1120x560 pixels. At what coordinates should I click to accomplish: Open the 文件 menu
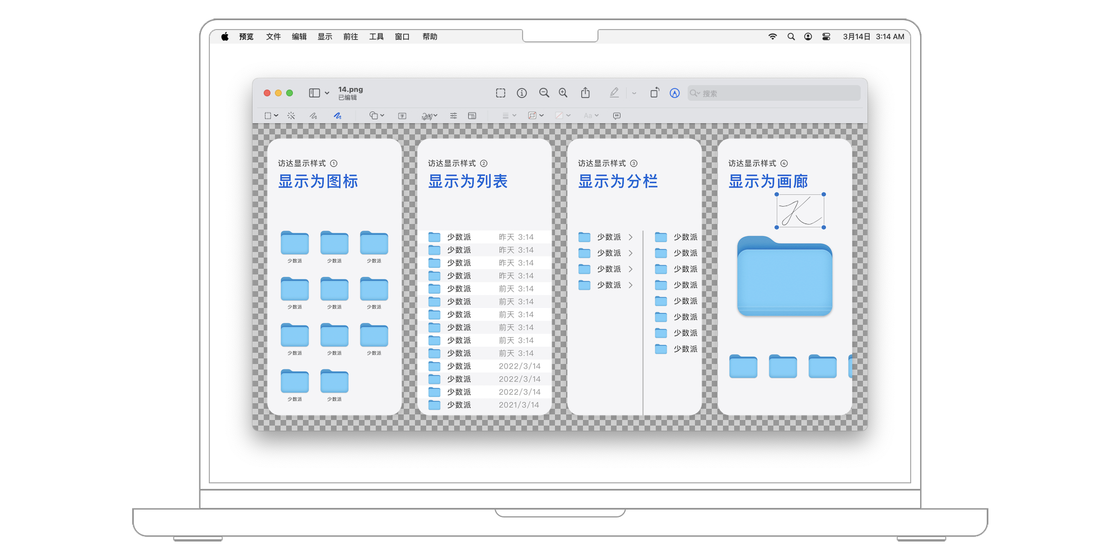click(273, 36)
